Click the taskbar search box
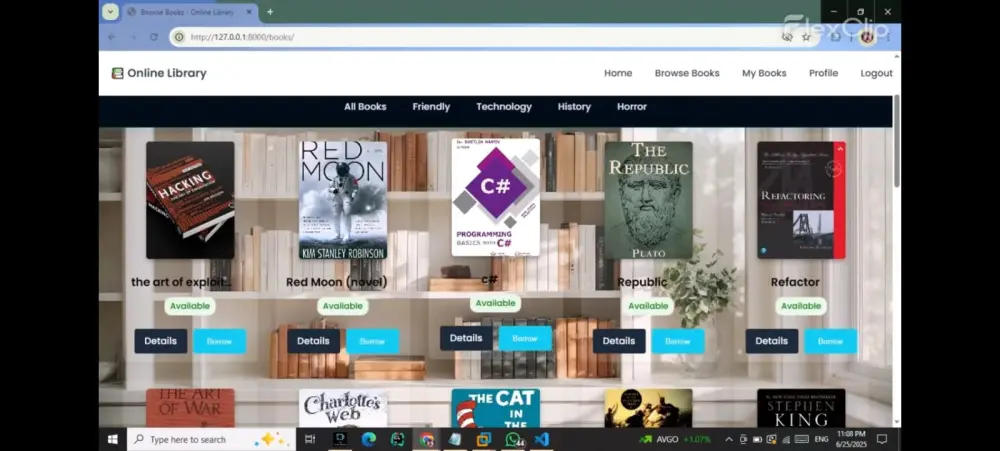The image size is (1000, 451). click(x=212, y=440)
